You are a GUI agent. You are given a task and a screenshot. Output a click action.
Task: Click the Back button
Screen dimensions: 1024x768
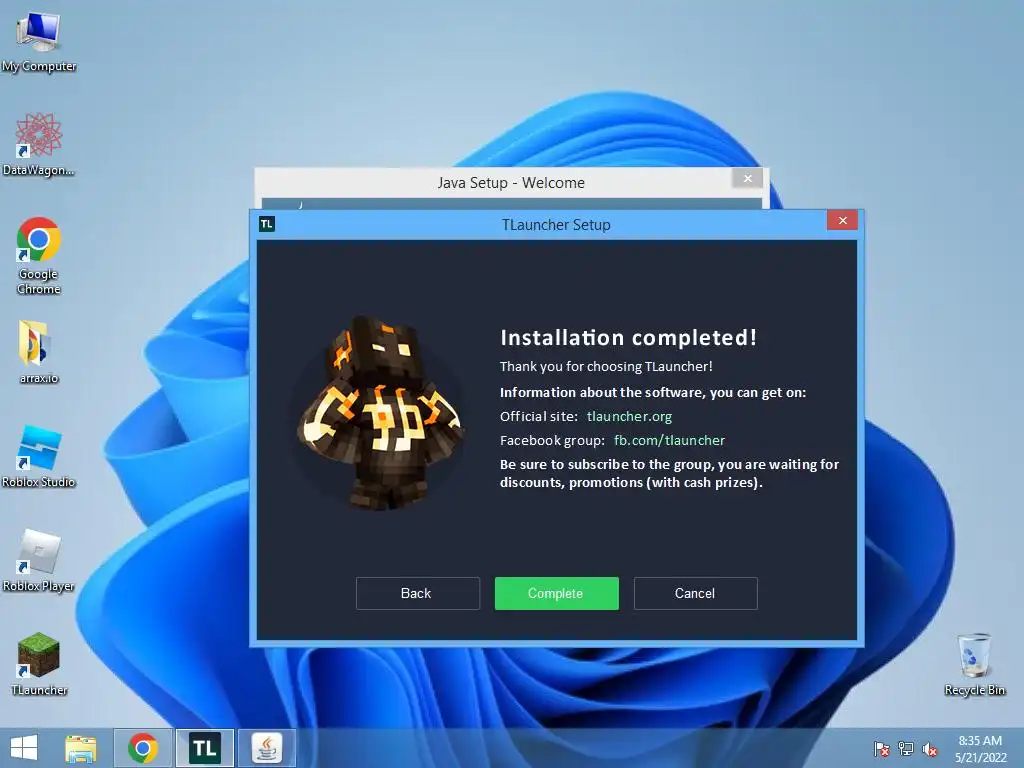coord(418,593)
